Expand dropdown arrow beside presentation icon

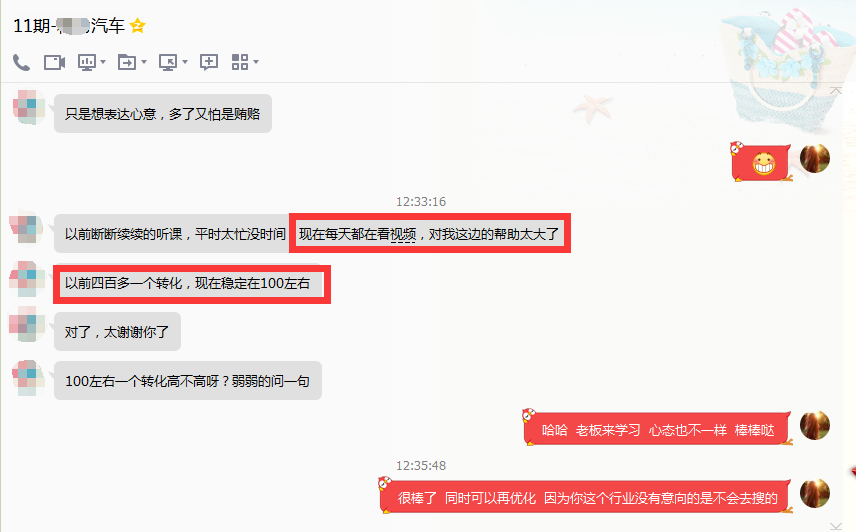[103, 62]
